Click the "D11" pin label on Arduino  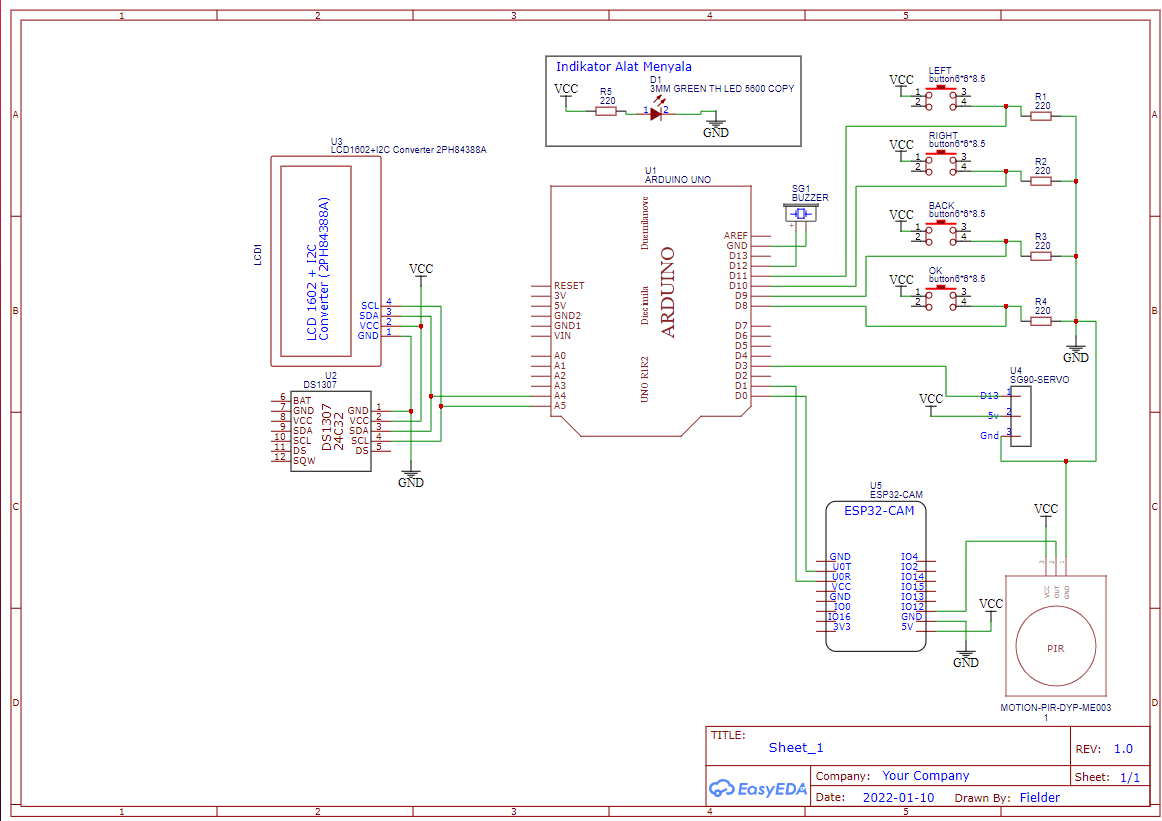738,276
